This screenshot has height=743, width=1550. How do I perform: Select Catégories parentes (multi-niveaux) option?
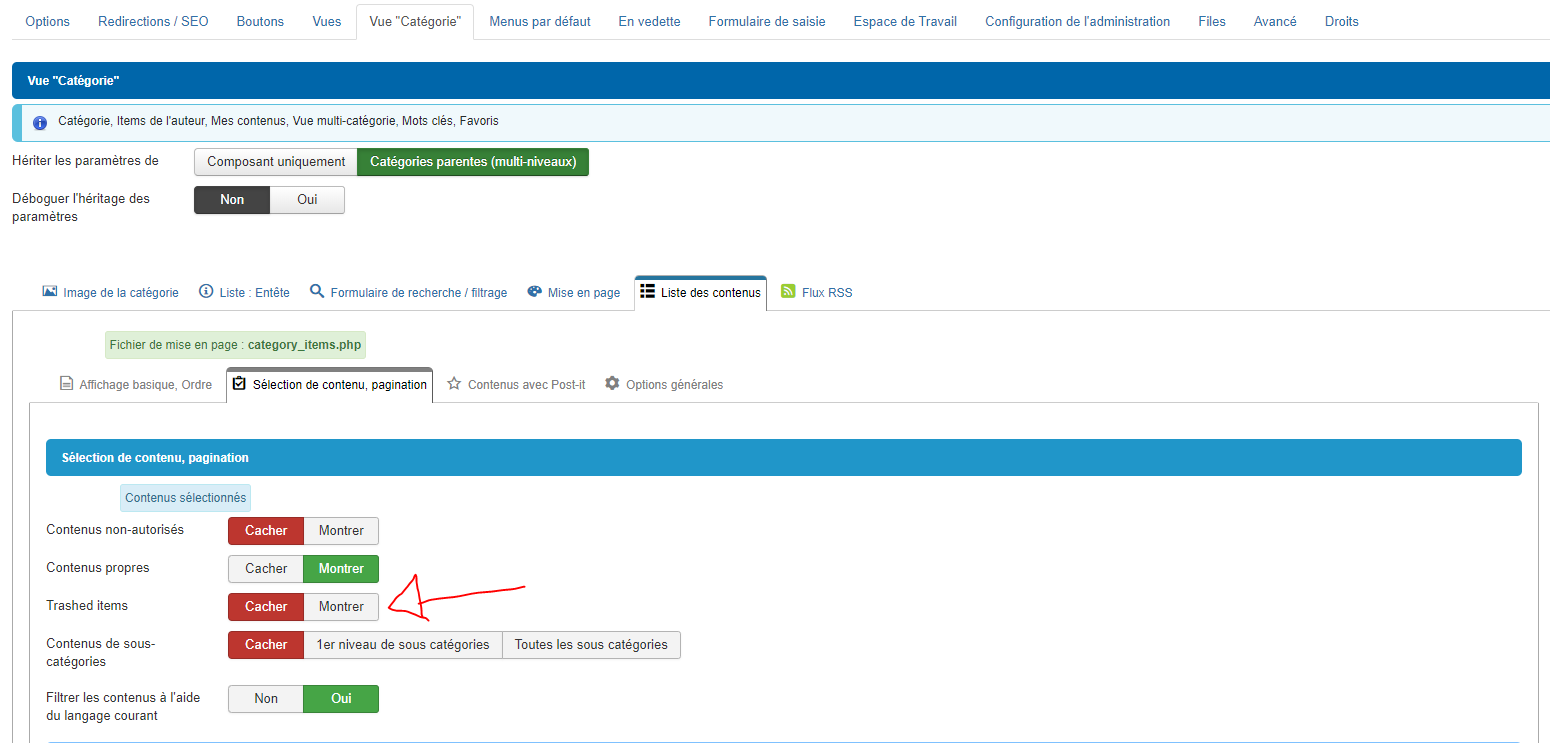pos(473,162)
